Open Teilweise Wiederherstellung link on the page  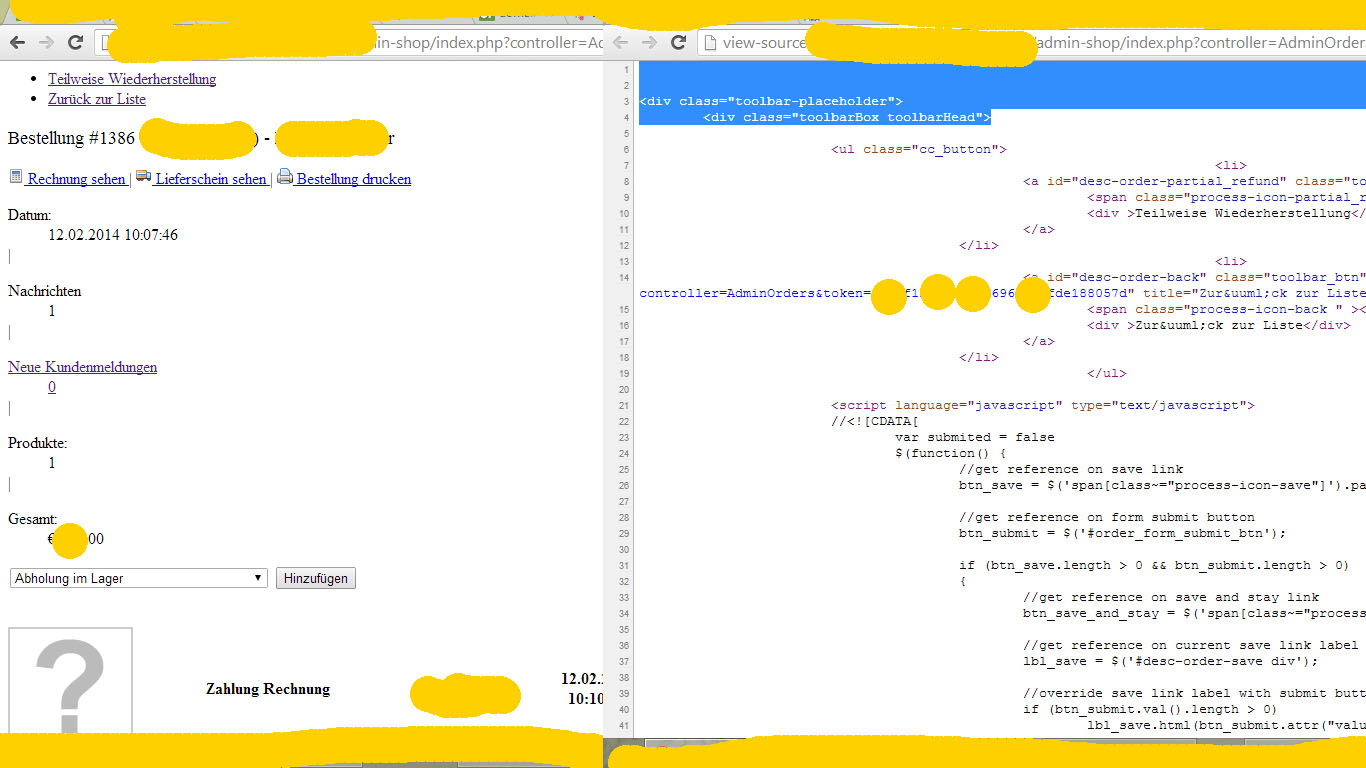coord(132,79)
